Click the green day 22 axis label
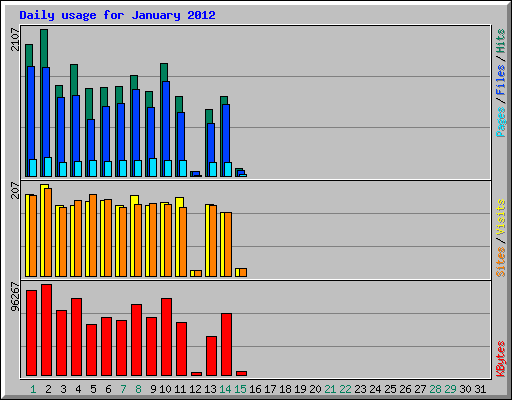 point(345,389)
